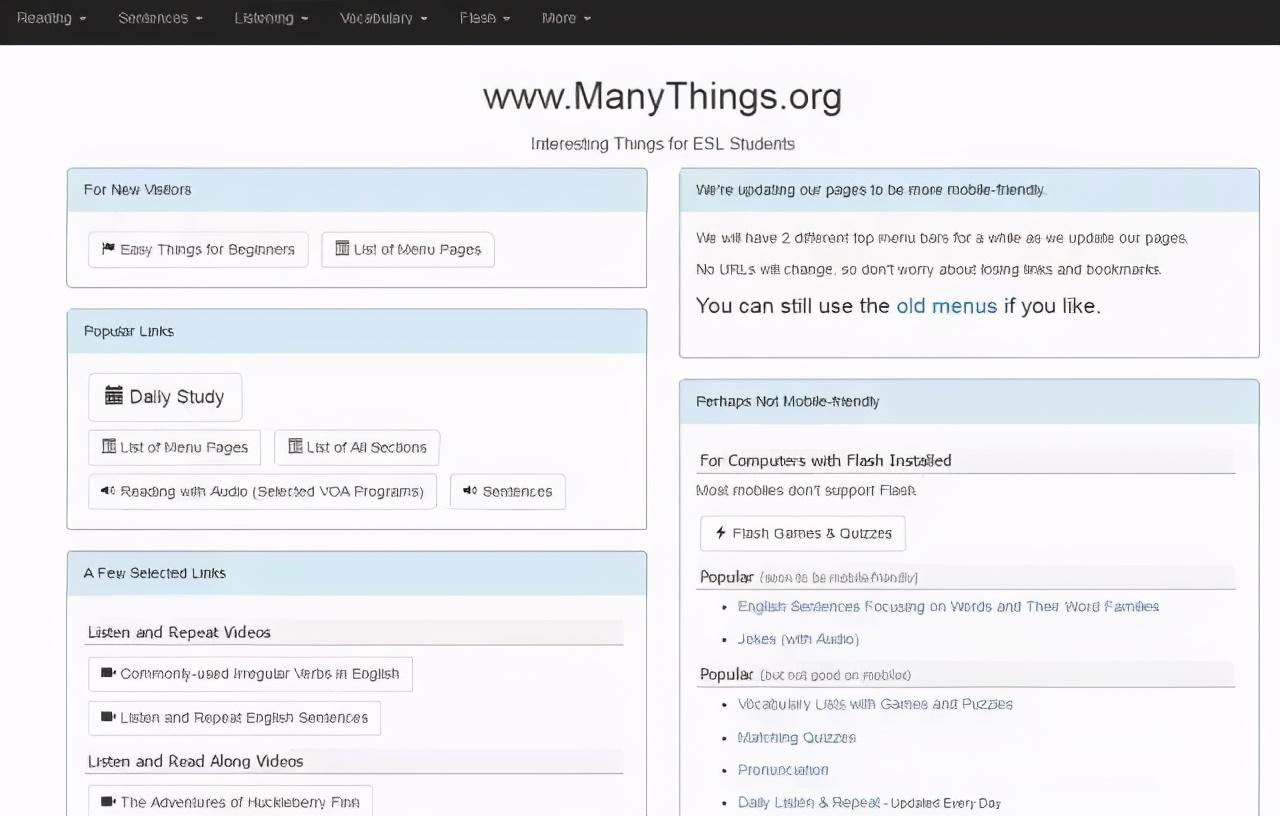
Task: Open the More dropdown menu
Action: pos(566,18)
